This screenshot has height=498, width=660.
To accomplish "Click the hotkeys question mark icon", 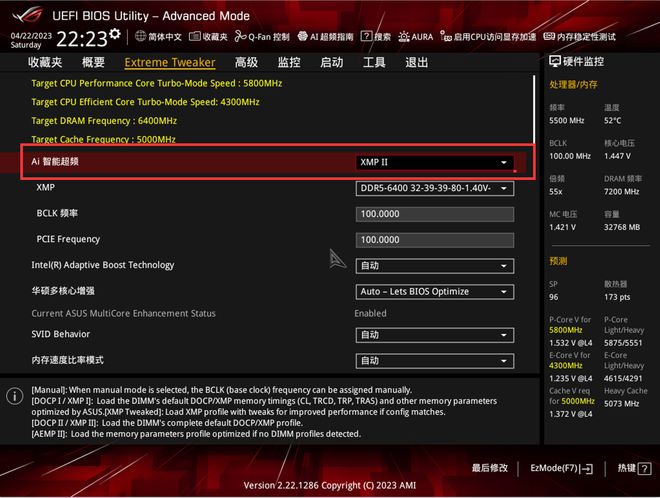I will point(644,468).
